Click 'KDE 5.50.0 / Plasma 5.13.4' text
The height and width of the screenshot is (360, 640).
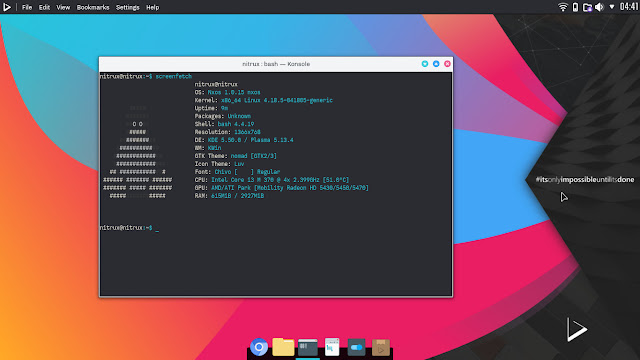251,140
